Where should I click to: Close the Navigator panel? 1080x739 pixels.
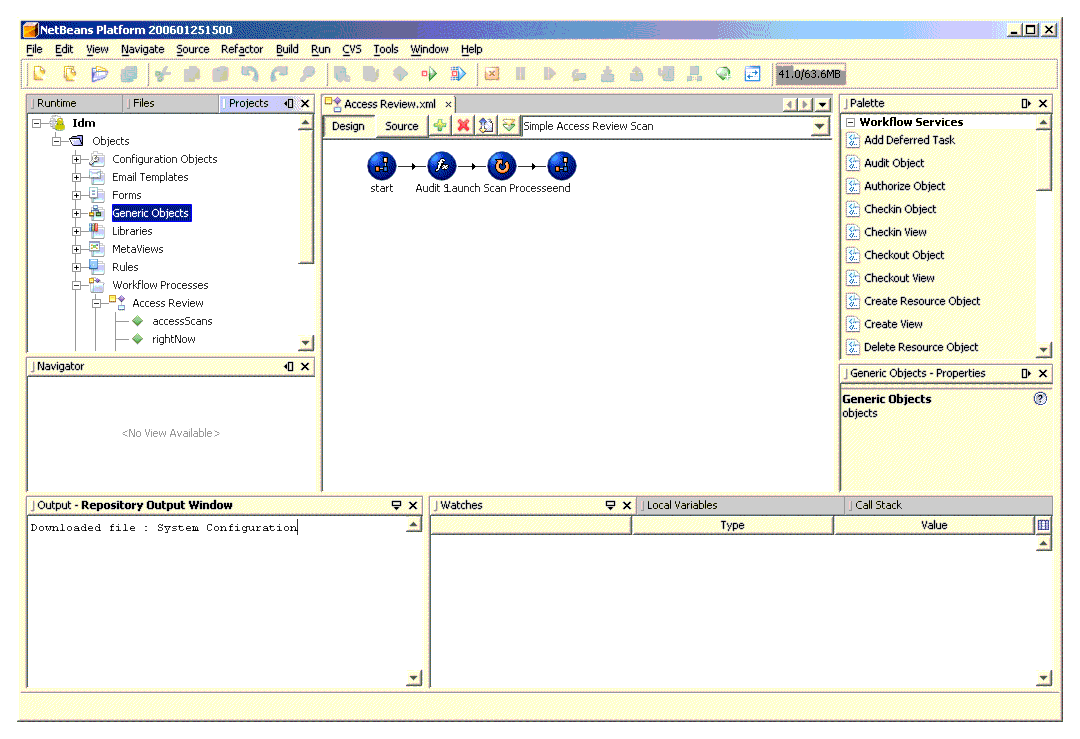(305, 366)
